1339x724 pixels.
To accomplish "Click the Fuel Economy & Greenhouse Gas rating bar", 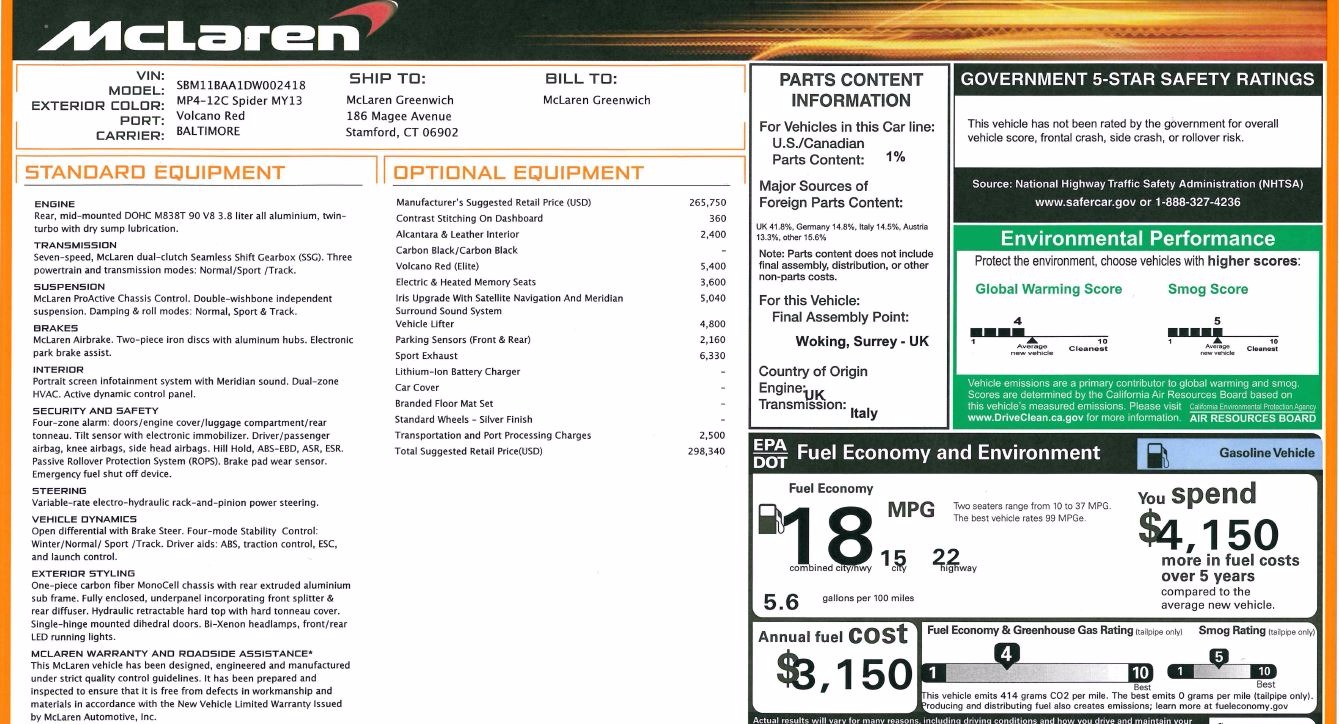I will 1037,673.
